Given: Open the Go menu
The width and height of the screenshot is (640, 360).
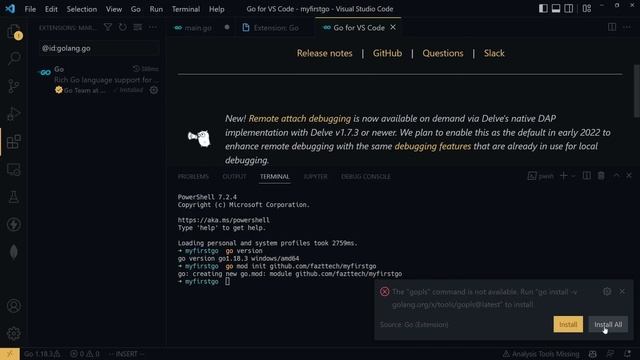Looking at the screenshot, I should tap(136, 9).
